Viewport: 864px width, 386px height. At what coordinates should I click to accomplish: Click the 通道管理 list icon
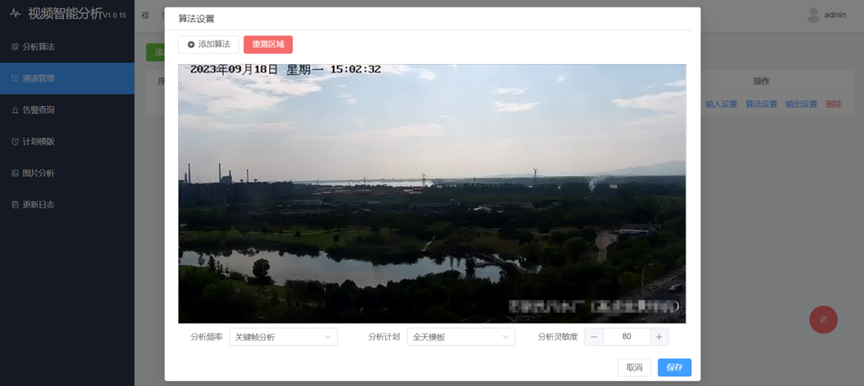coord(15,79)
